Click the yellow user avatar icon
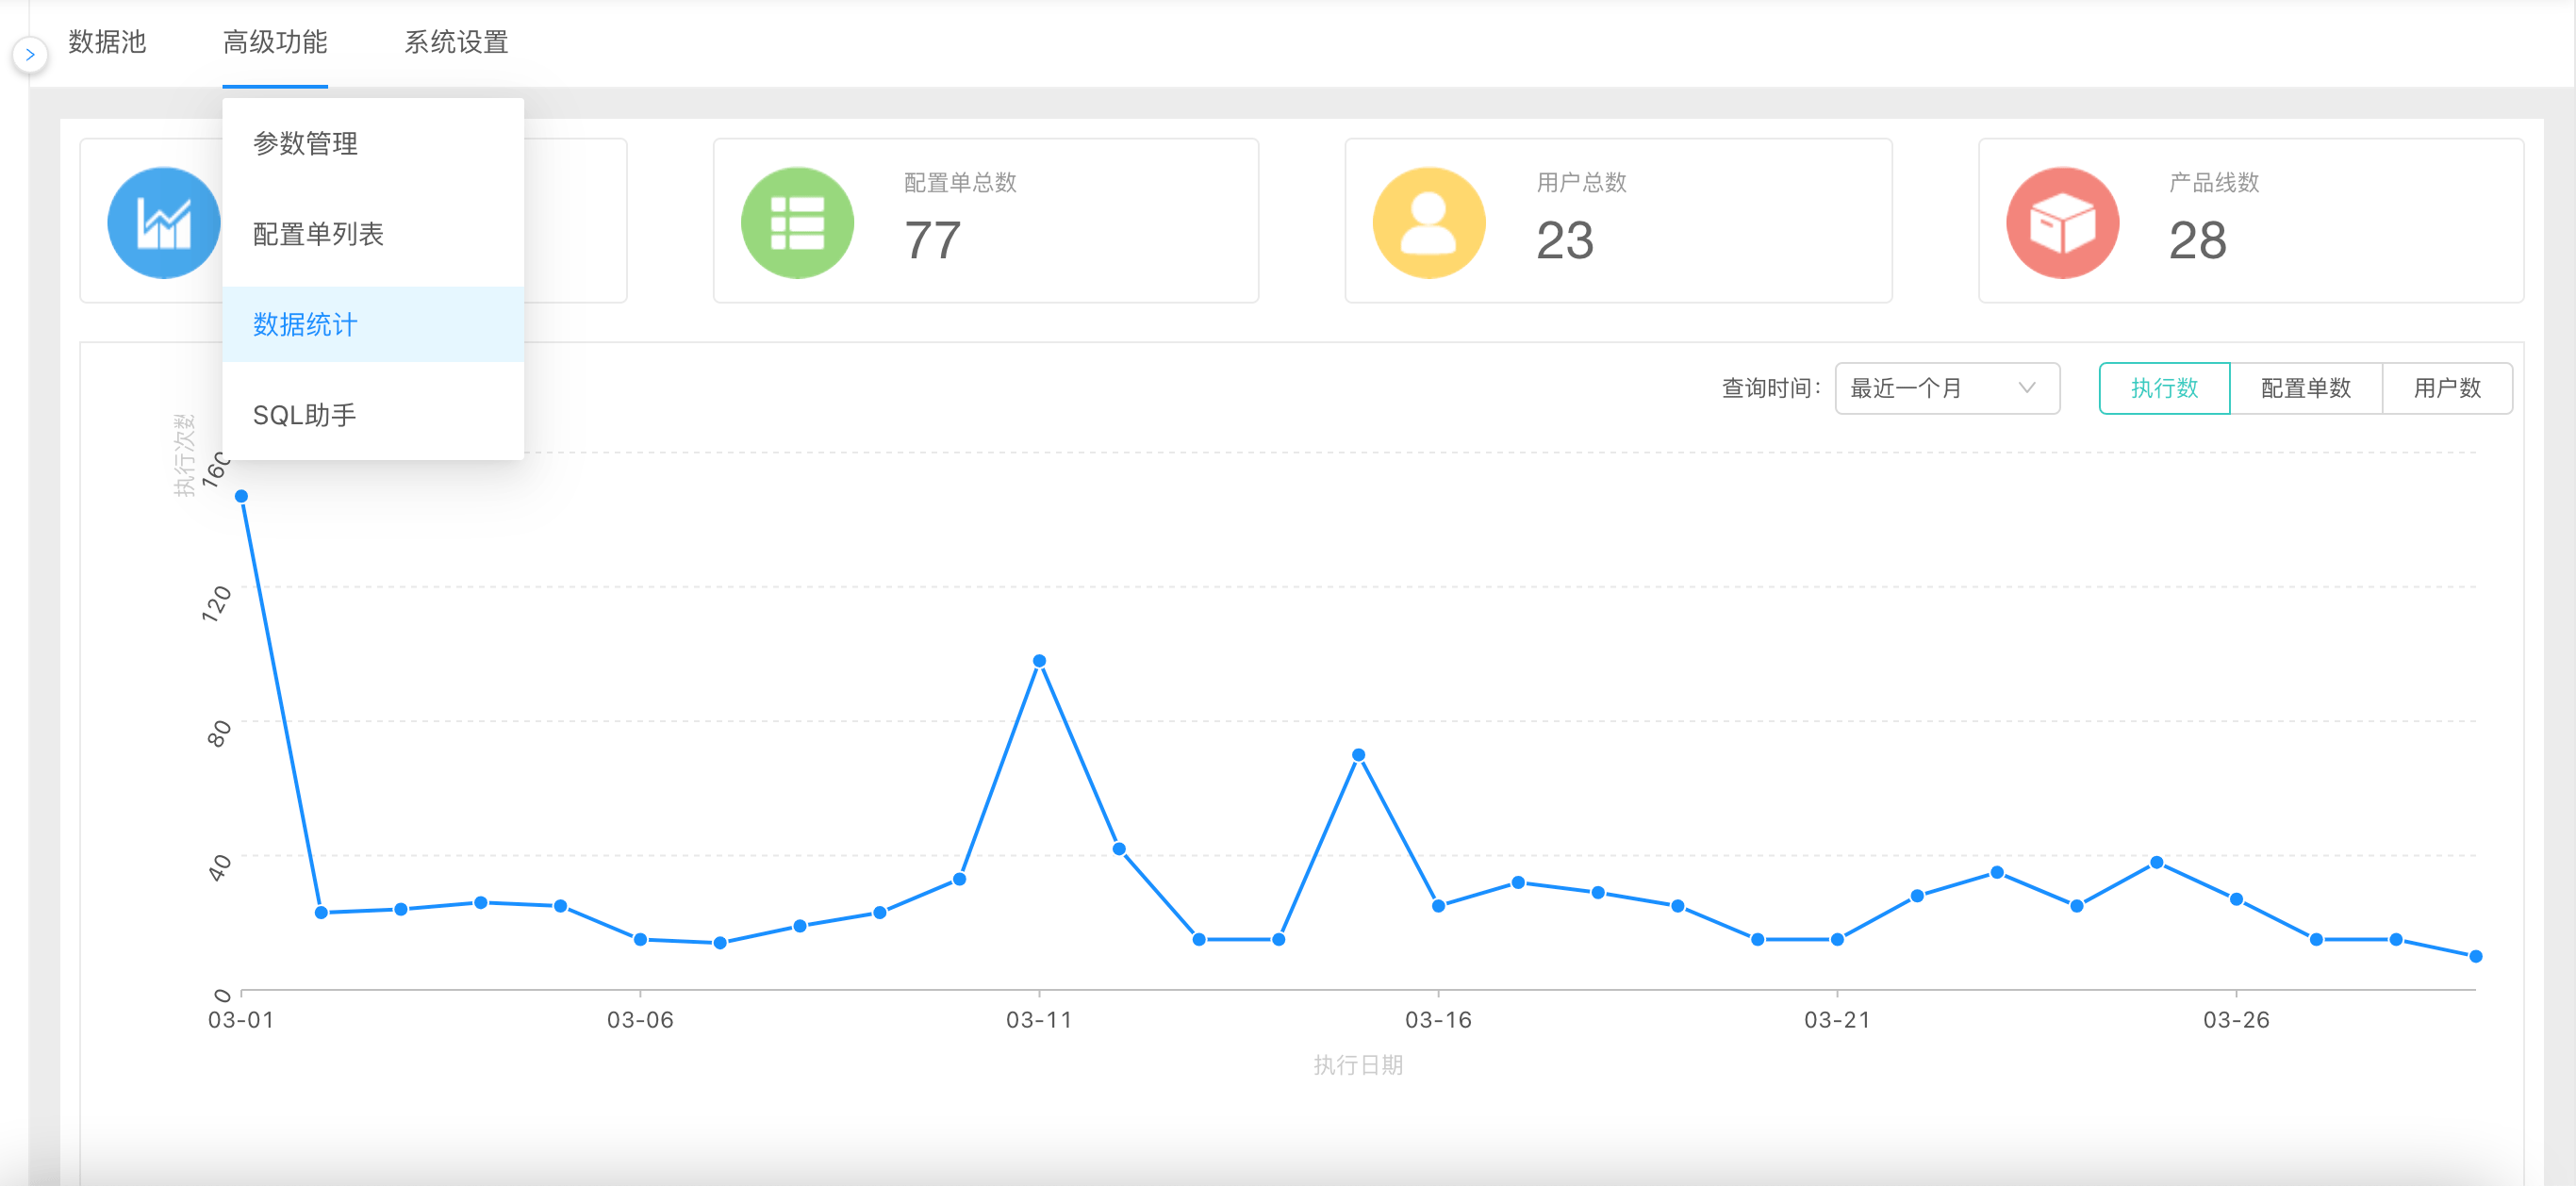Screen dimensions: 2576x1186 [x=1429, y=222]
